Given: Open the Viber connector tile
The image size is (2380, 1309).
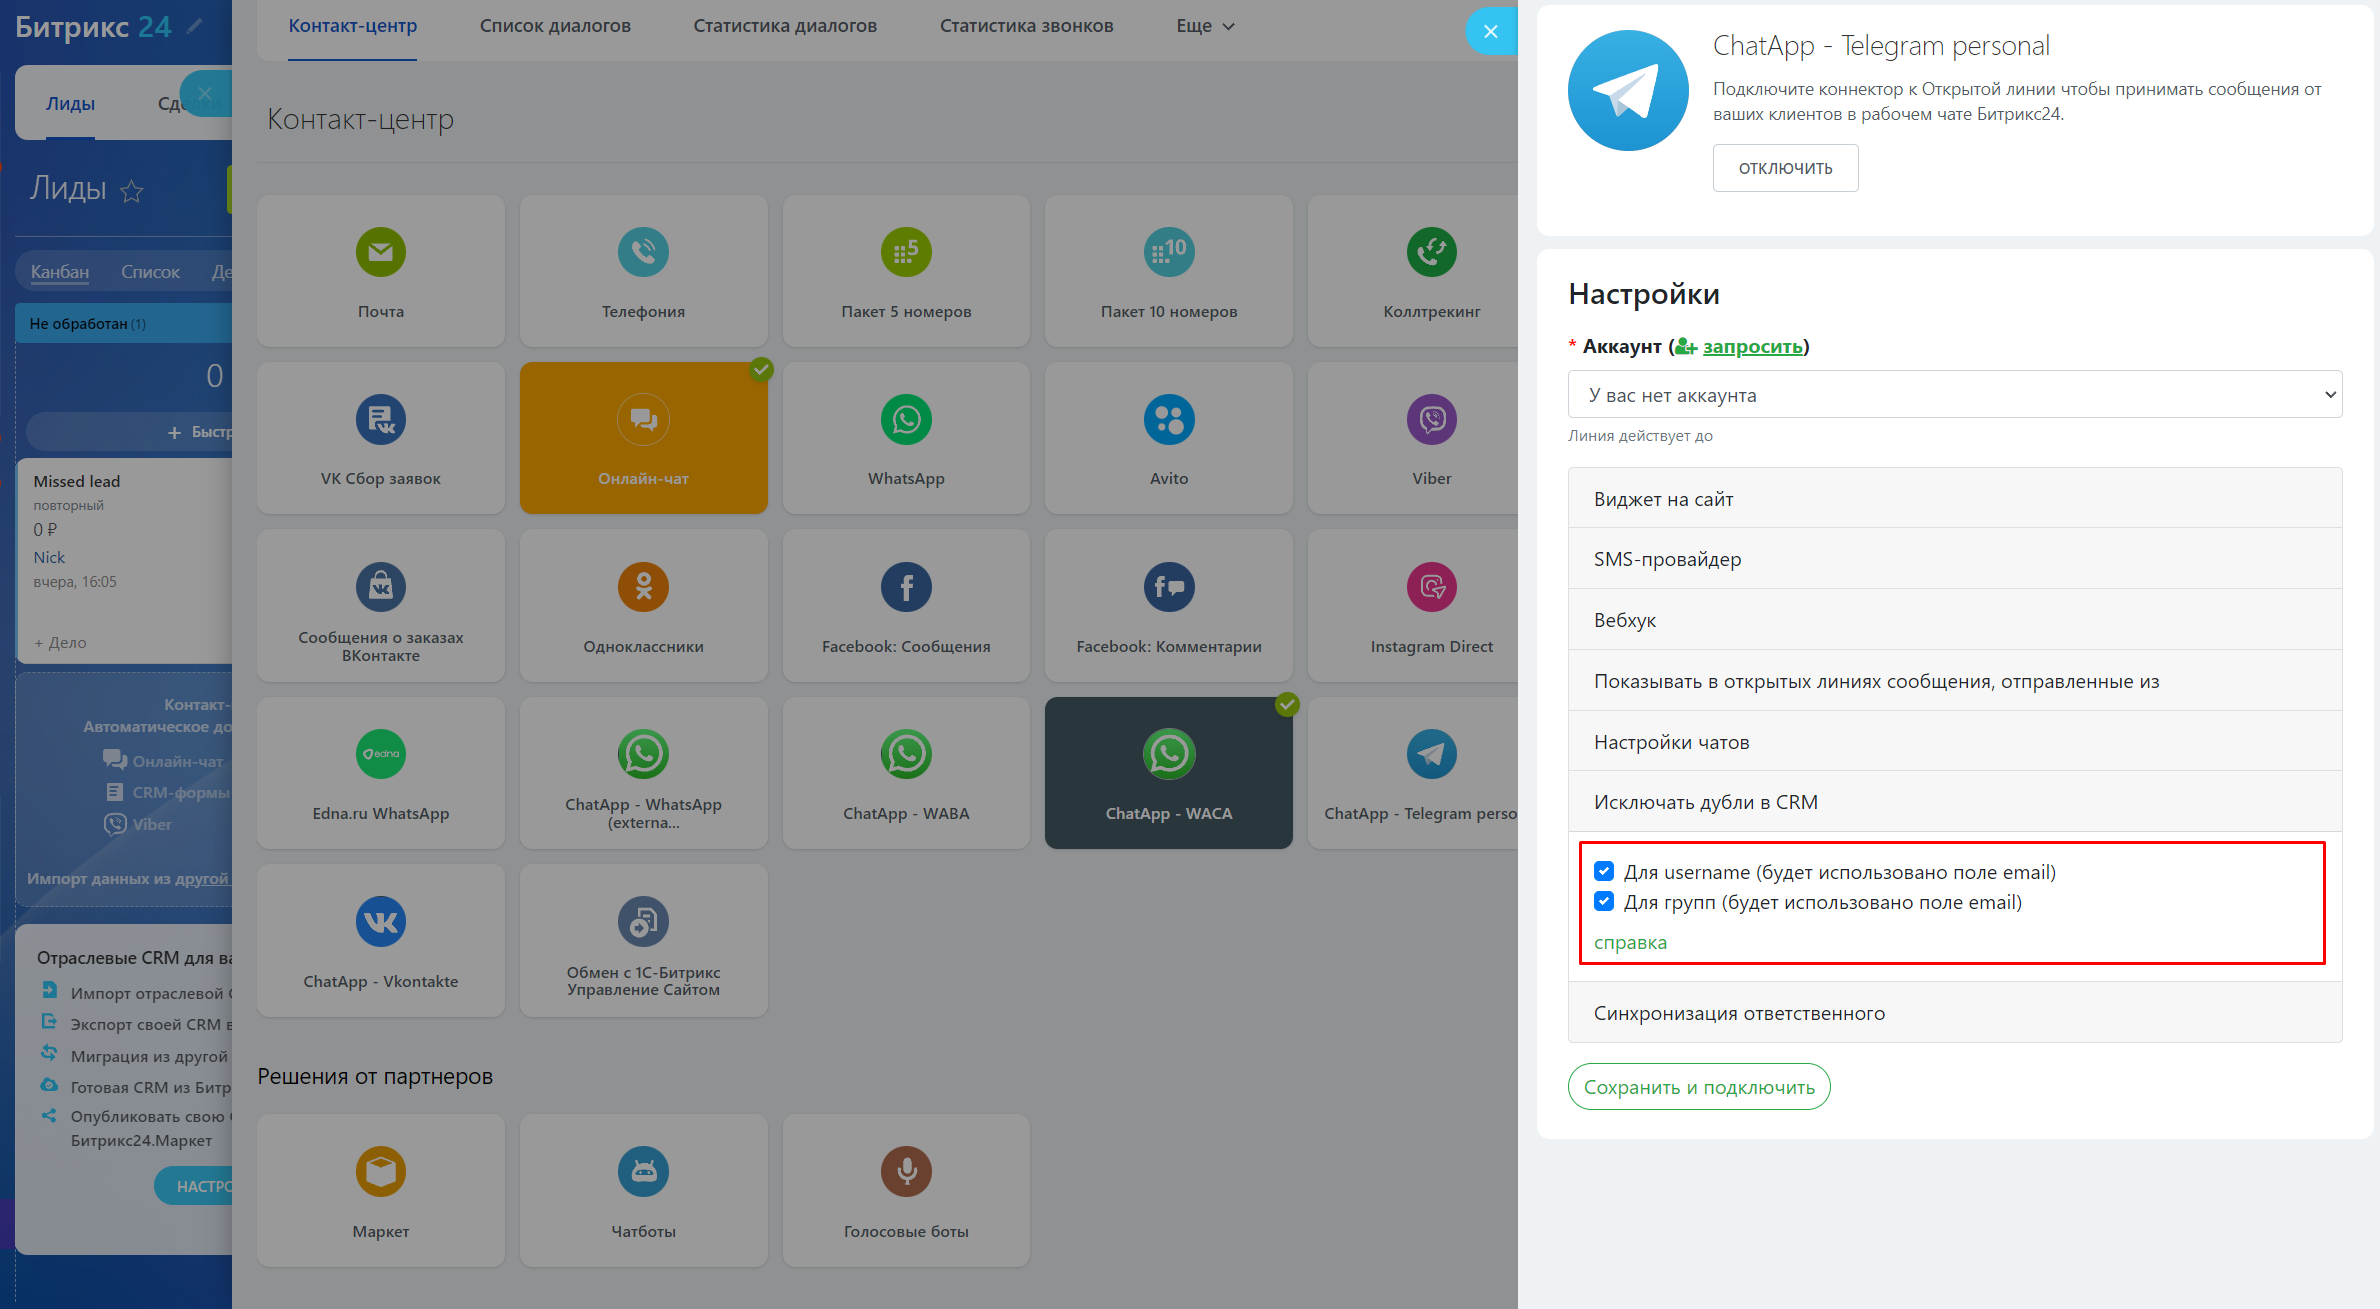Looking at the screenshot, I should point(1430,438).
